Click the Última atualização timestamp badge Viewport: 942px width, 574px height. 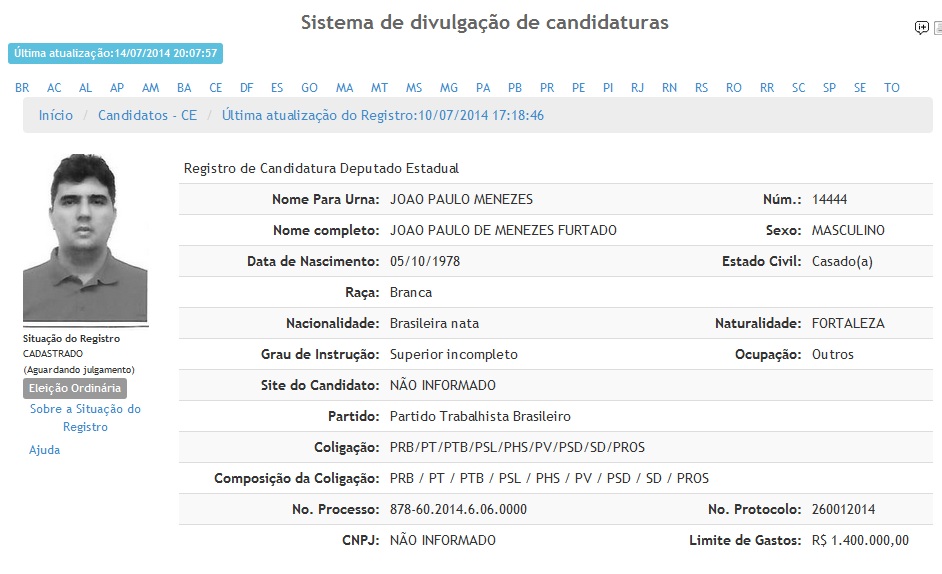115,53
